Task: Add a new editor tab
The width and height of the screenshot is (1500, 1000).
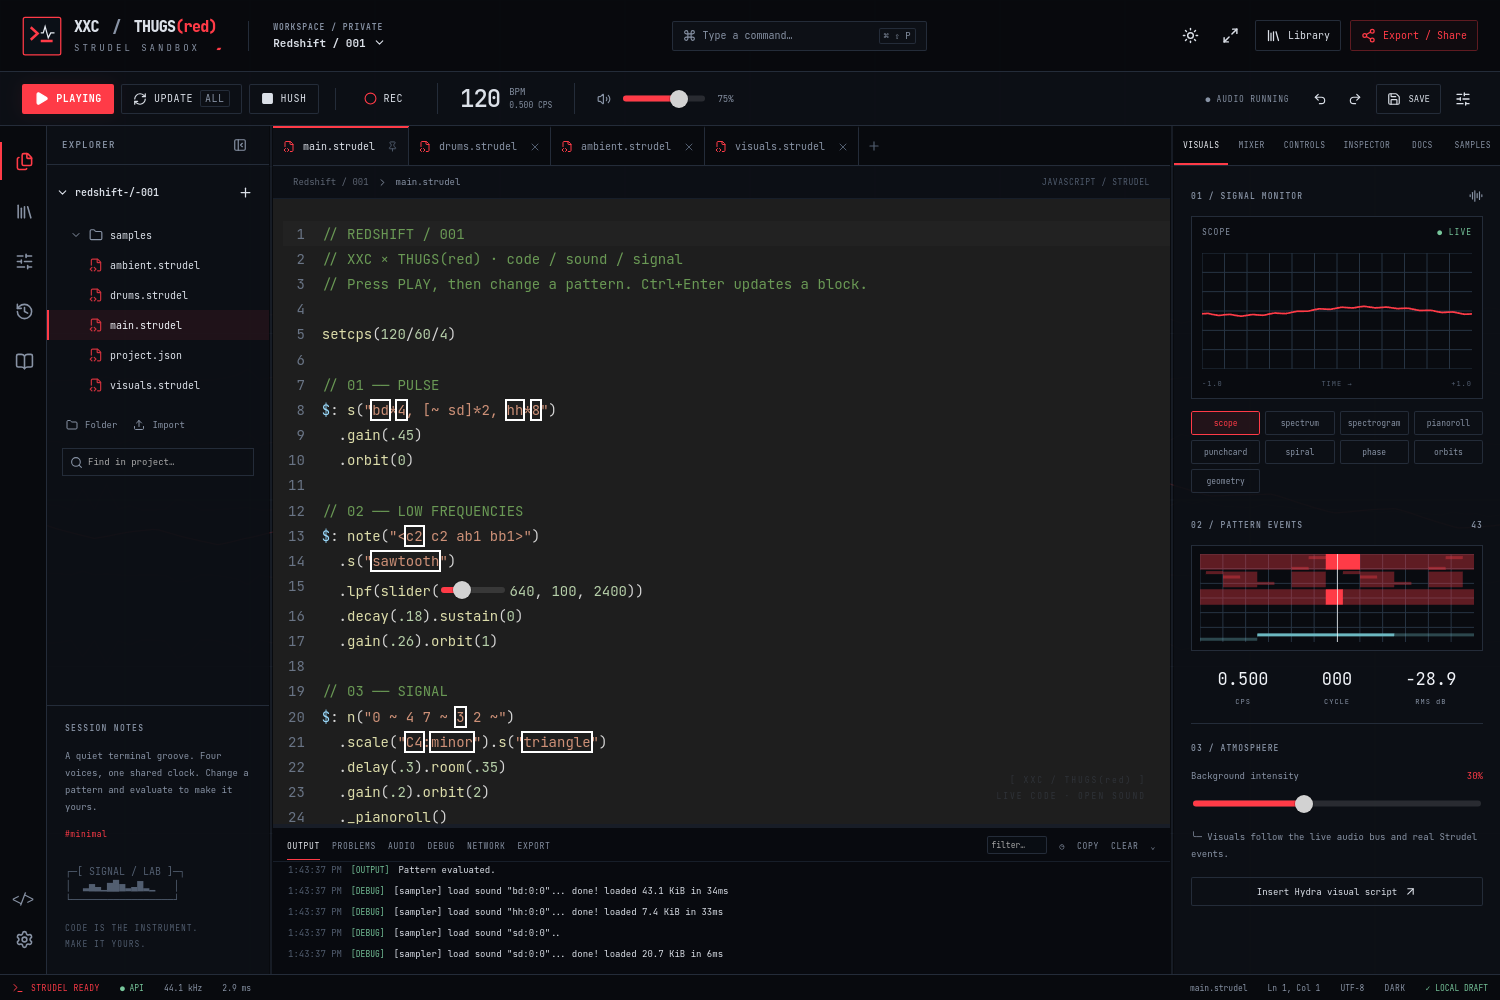Action: tap(874, 146)
